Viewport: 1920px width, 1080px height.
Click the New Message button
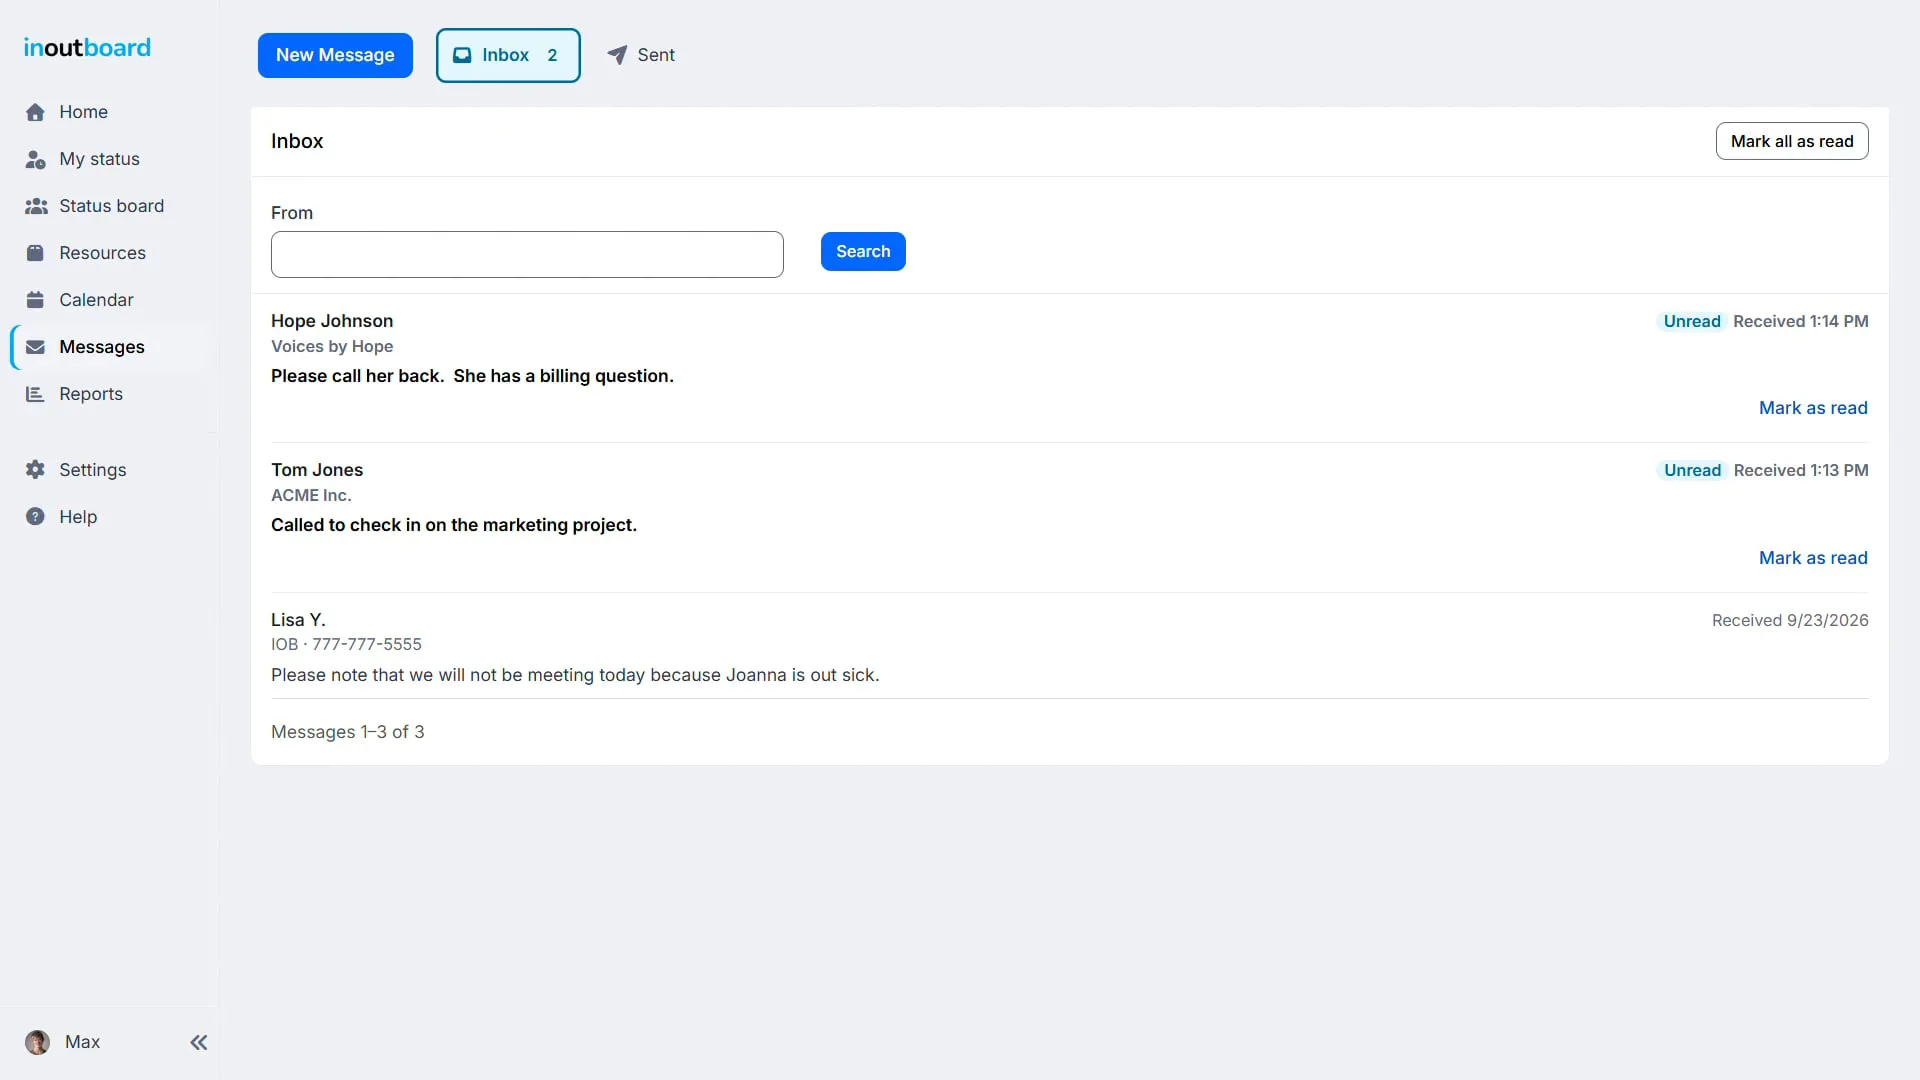335,55
